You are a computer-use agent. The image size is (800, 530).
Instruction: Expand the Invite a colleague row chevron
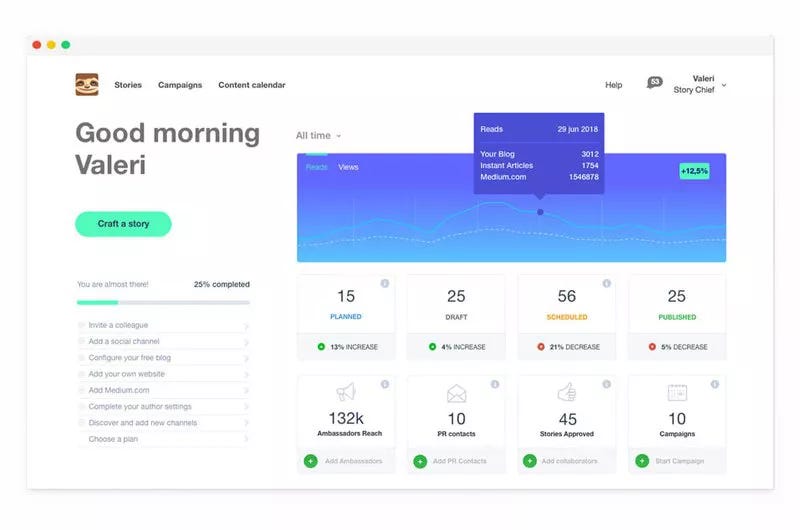[x=246, y=326]
